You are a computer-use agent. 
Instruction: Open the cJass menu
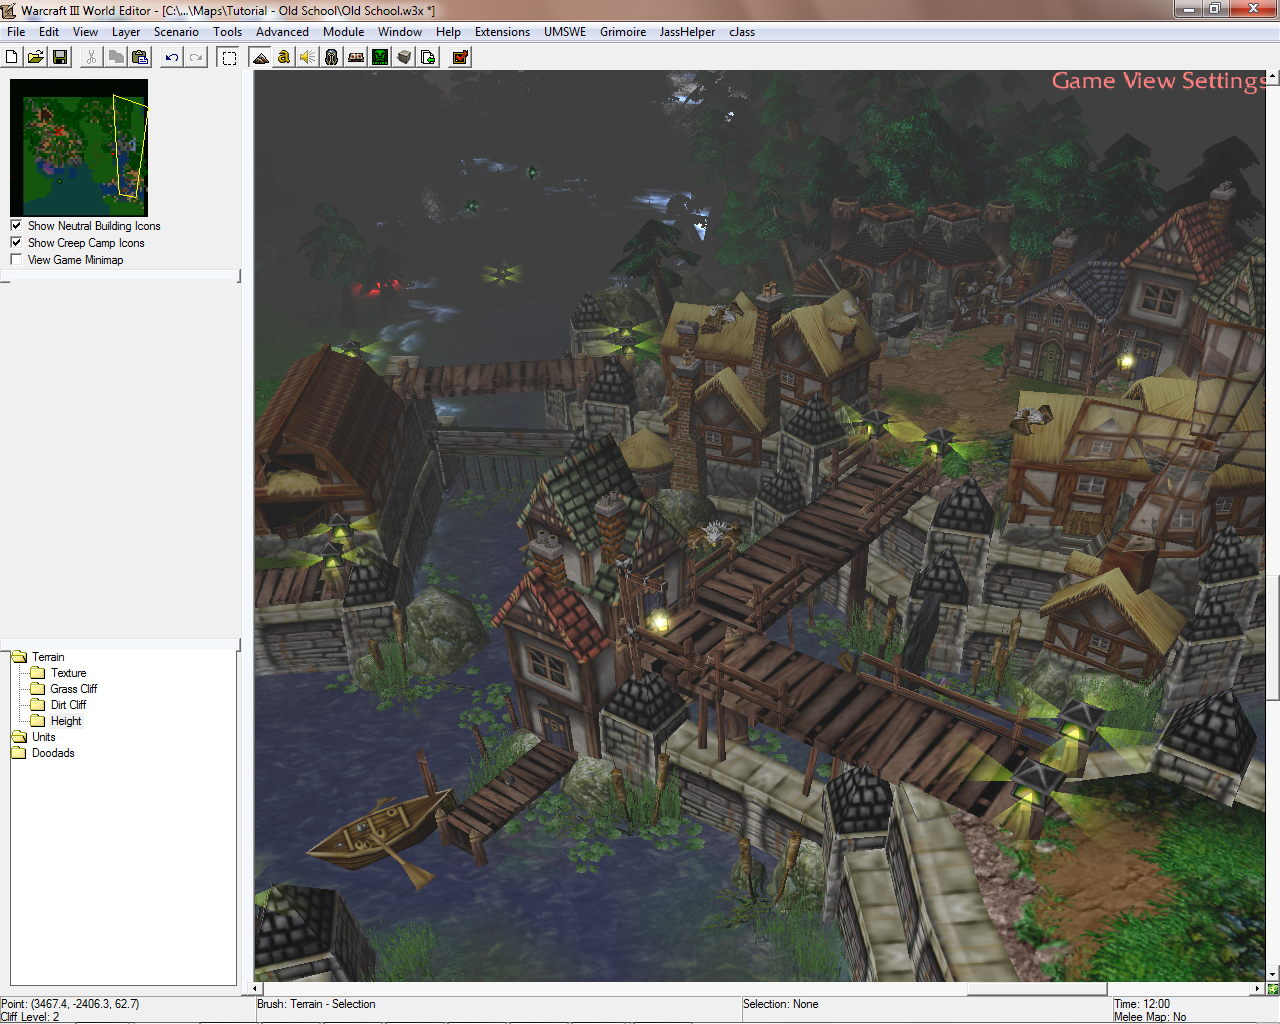pyautogui.click(x=742, y=32)
